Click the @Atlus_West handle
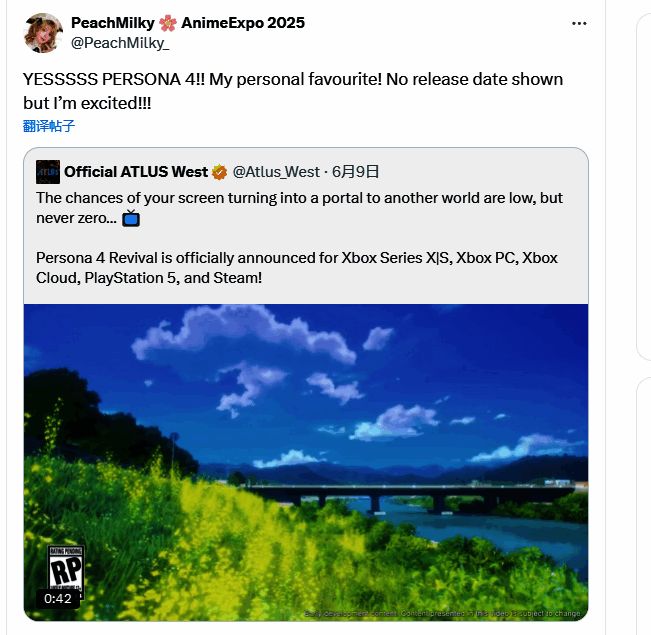This screenshot has height=635, width=651. (276, 172)
